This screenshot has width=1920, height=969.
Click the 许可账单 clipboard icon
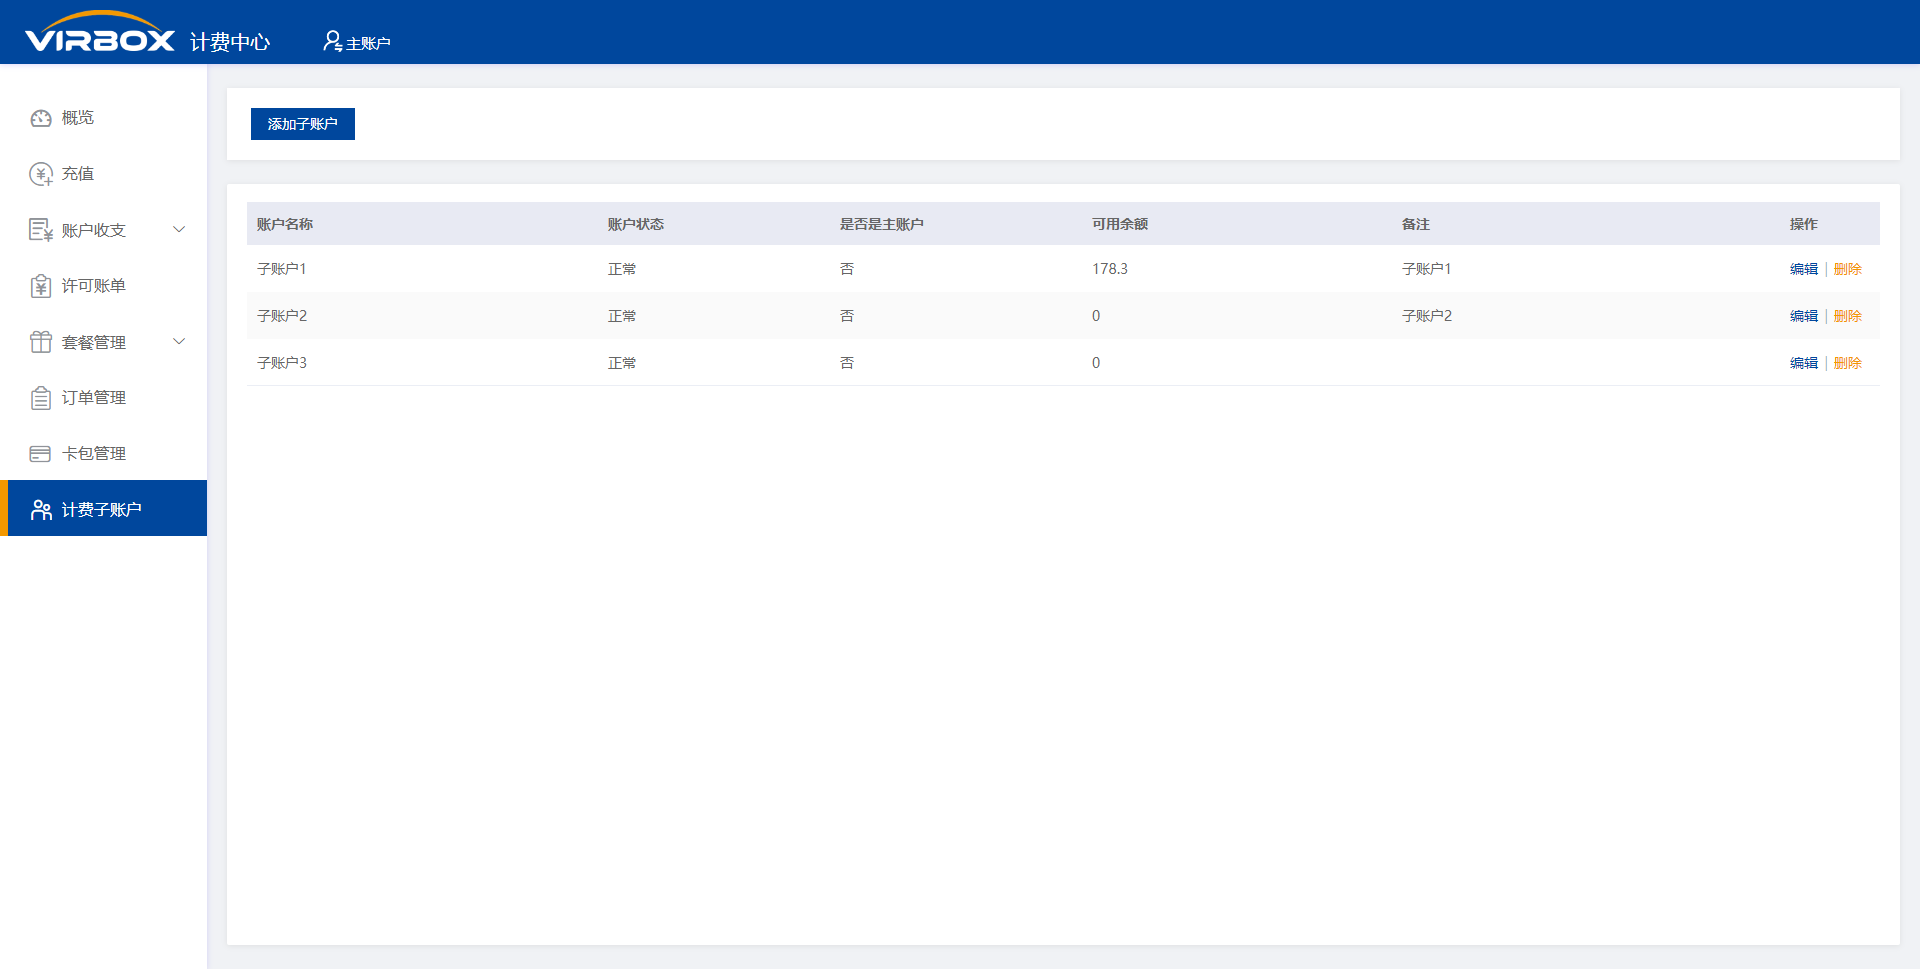point(41,286)
